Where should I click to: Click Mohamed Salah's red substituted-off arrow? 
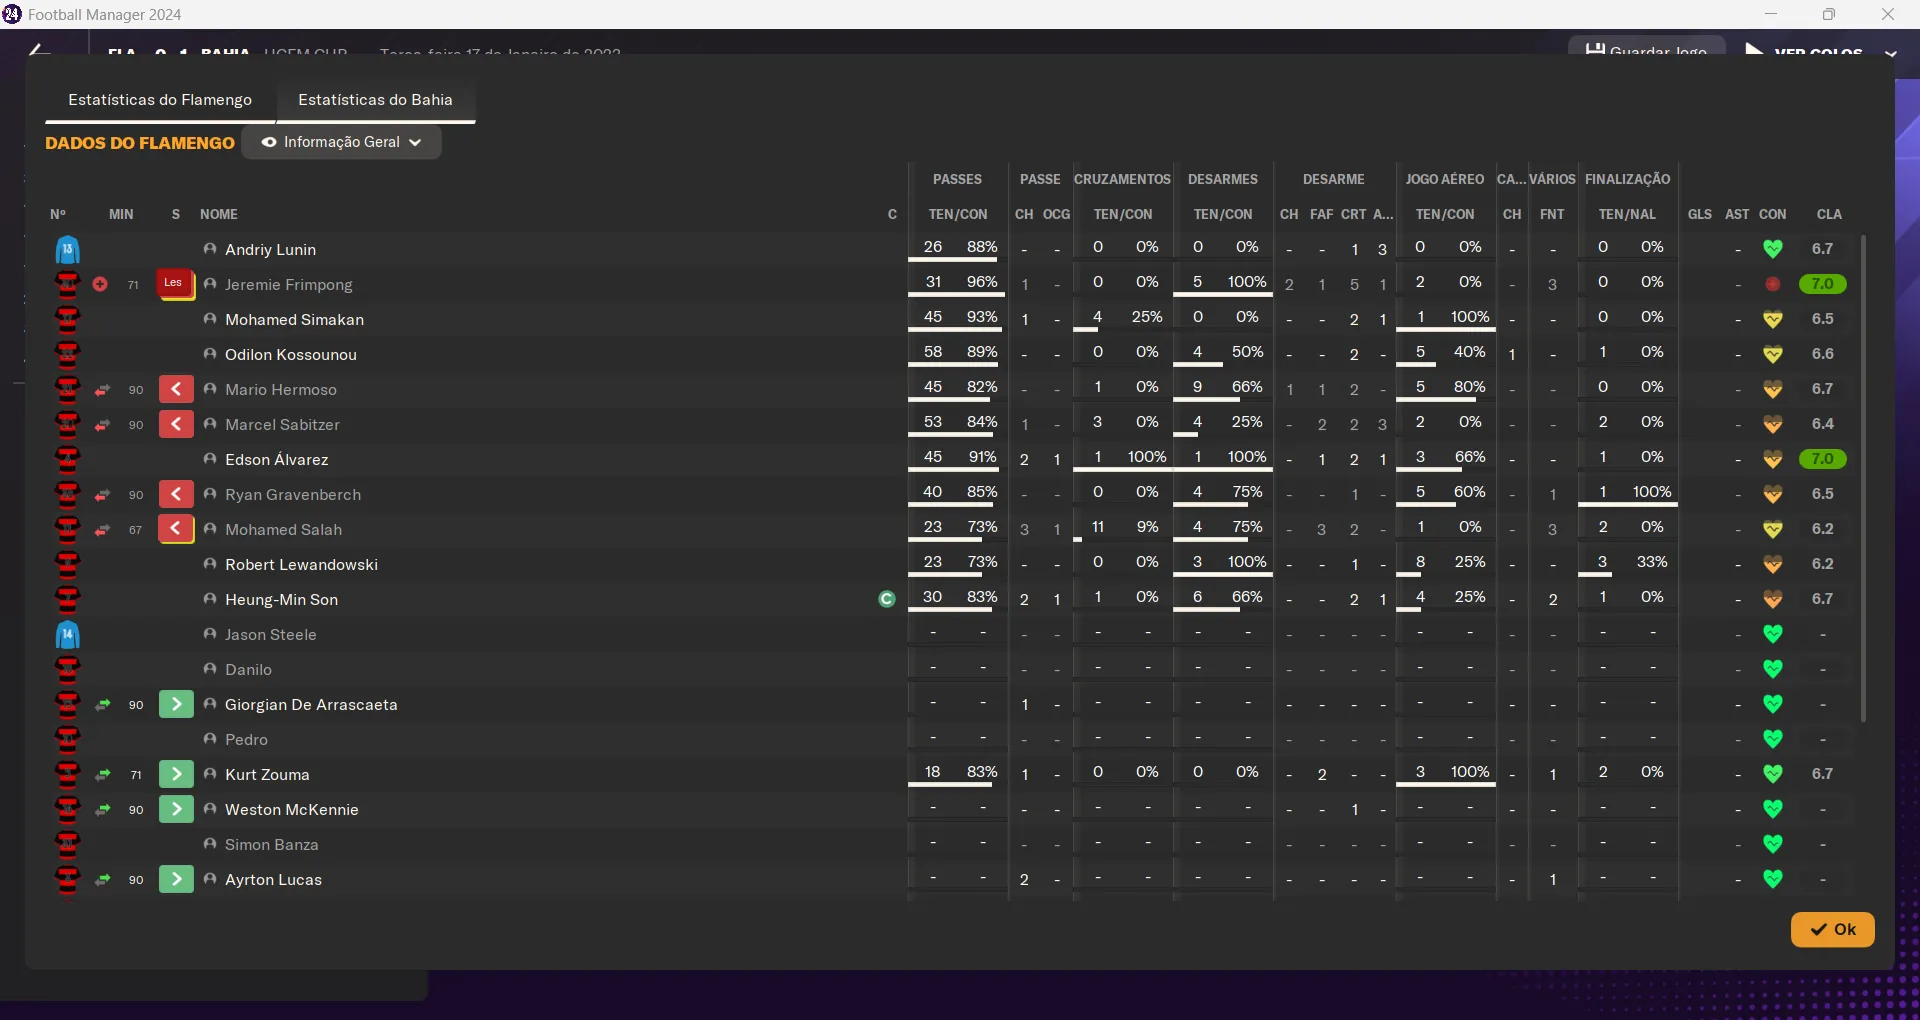[x=176, y=529]
